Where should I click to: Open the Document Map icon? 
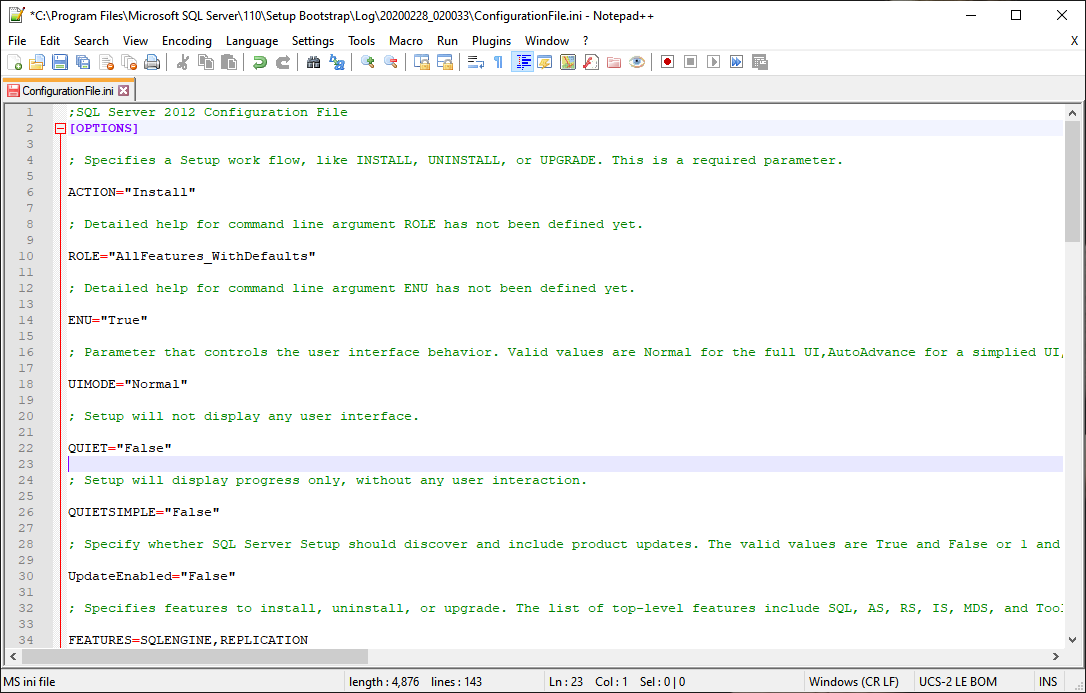568,62
